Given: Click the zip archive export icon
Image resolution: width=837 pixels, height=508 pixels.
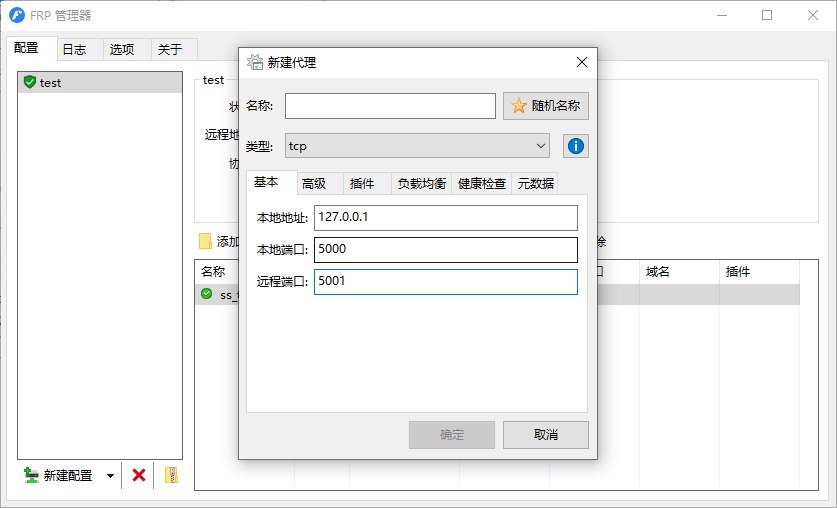Looking at the screenshot, I should 171,475.
